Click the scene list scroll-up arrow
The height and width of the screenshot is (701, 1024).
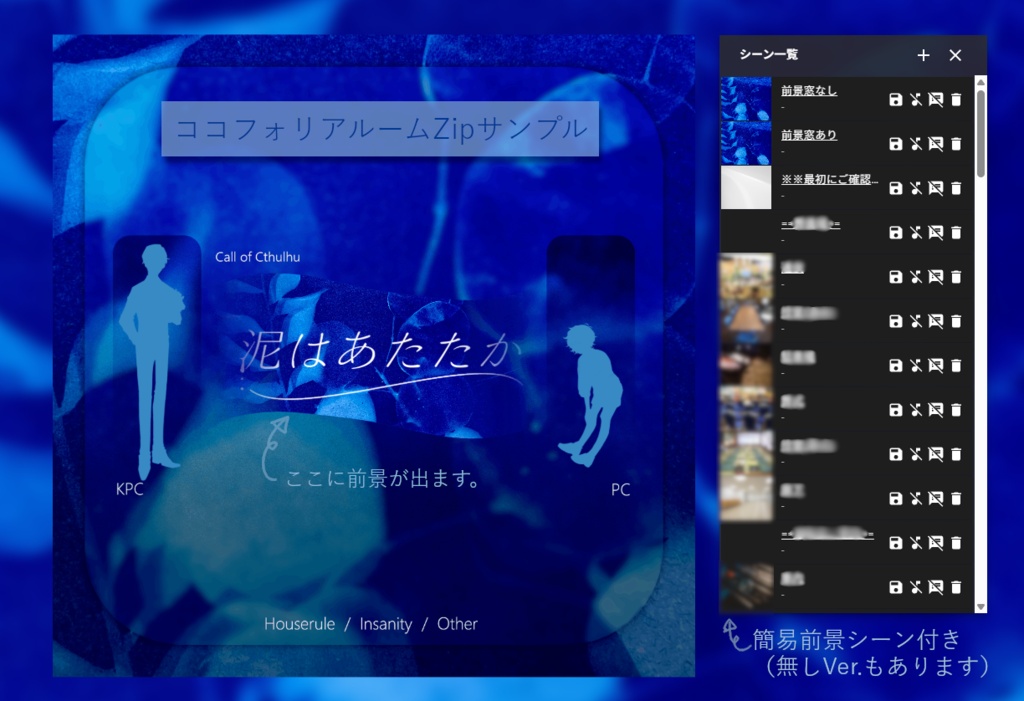(x=980, y=82)
